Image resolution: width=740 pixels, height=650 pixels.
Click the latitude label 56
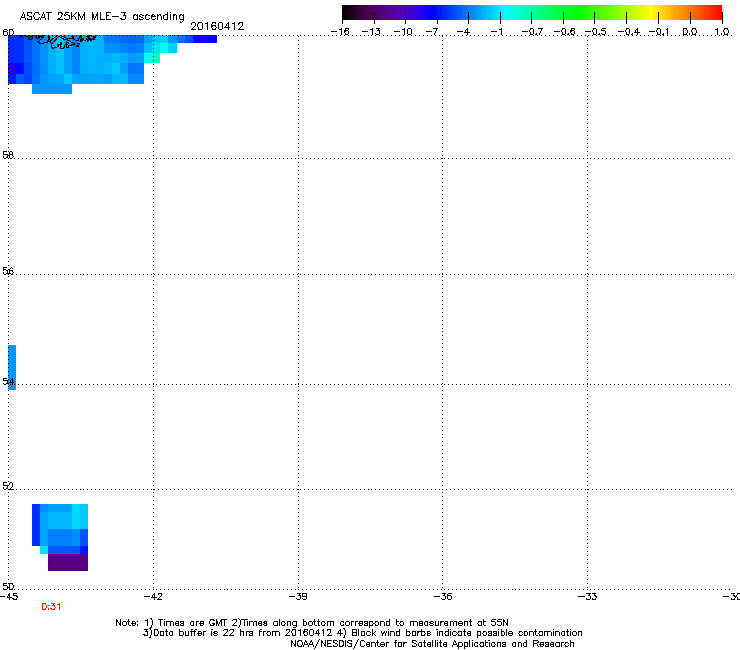pyautogui.click(x=8, y=271)
